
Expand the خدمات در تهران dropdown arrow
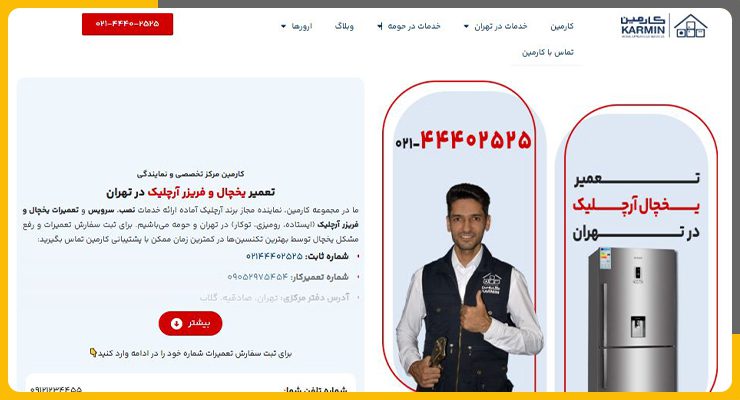[466, 26]
